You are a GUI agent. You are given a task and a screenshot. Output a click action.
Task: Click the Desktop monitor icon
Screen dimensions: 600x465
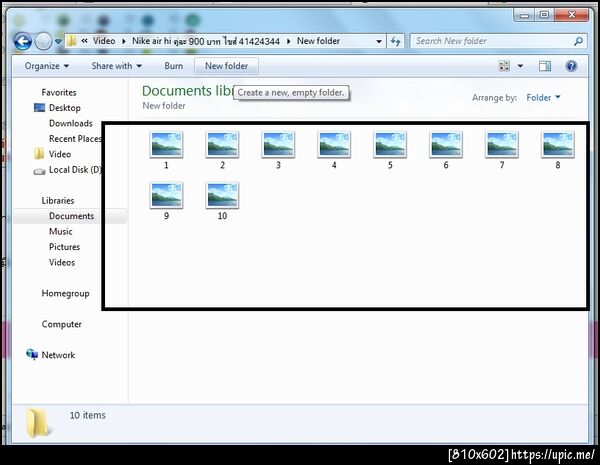tap(39, 108)
